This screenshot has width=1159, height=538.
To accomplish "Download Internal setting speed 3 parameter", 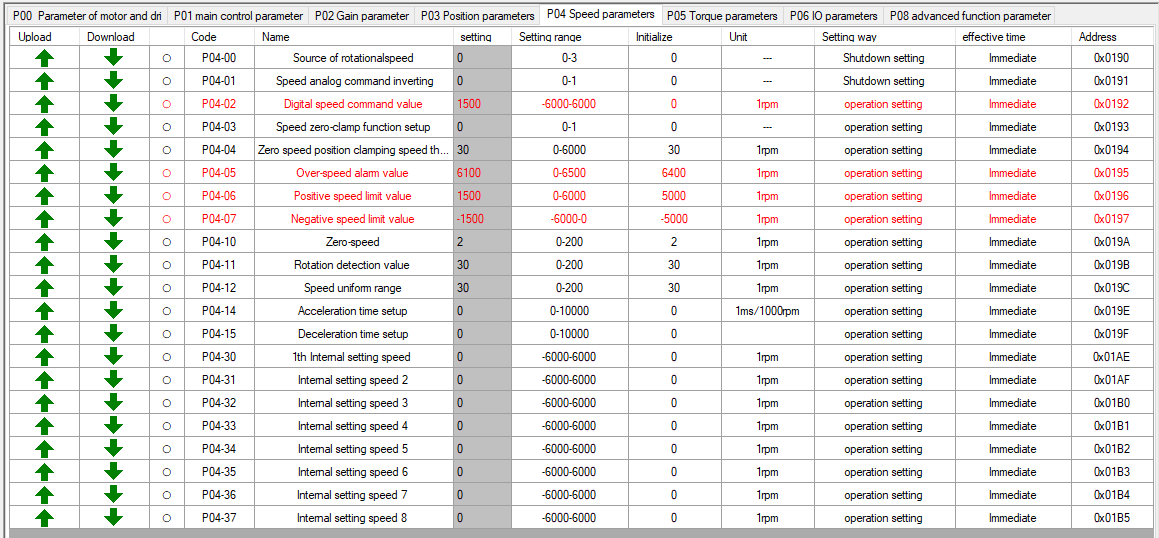I will pyautogui.click(x=113, y=403).
